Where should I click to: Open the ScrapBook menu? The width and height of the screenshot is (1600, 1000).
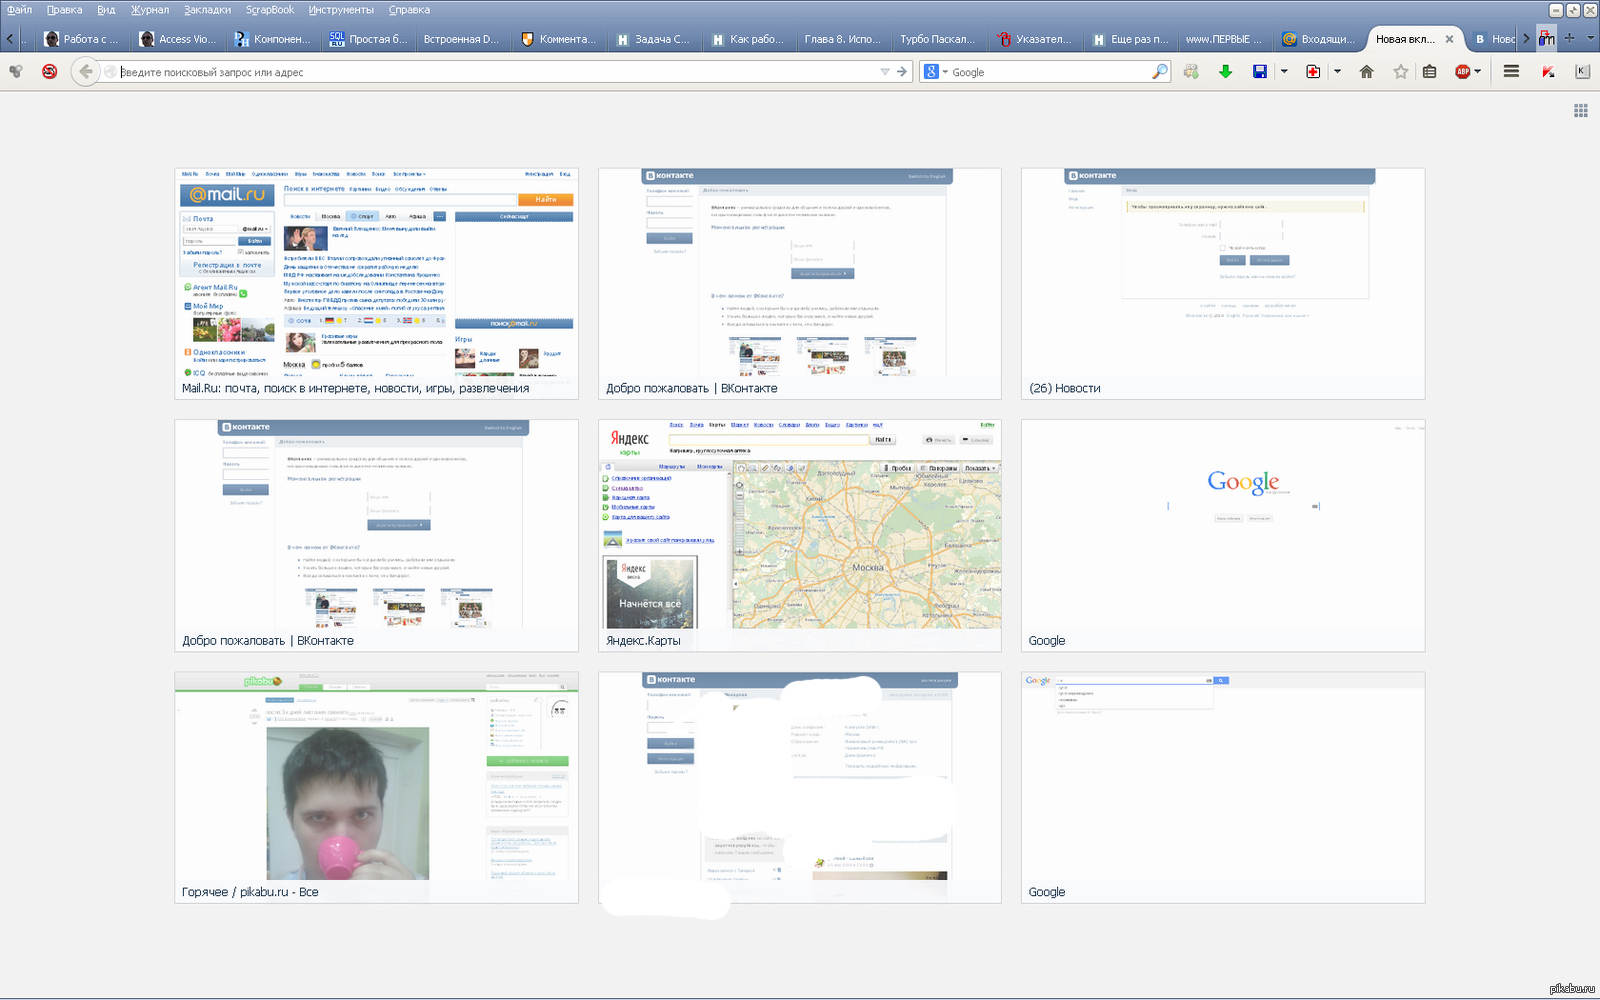pyautogui.click(x=270, y=10)
